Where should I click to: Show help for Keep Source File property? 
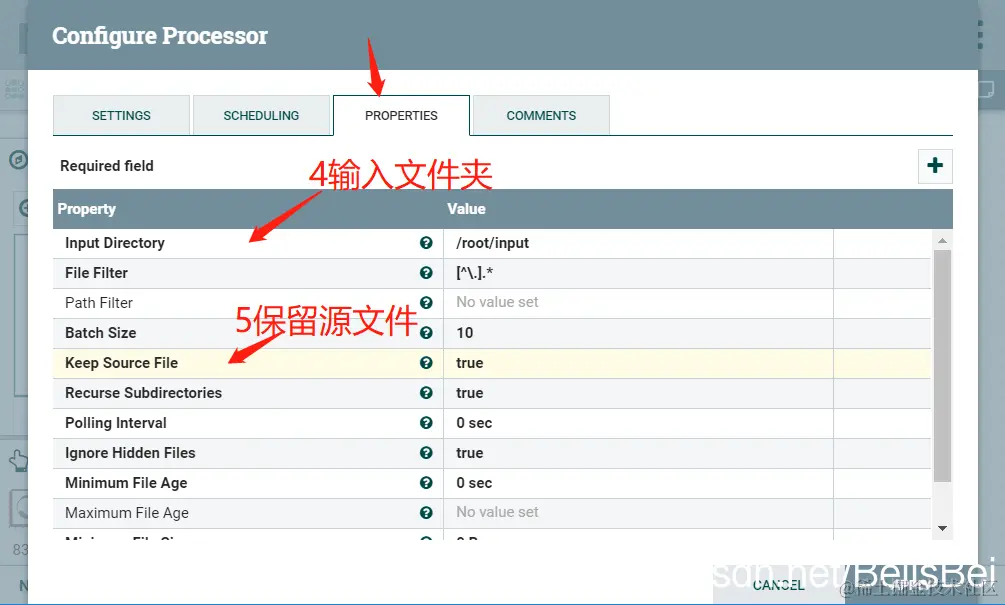426,363
